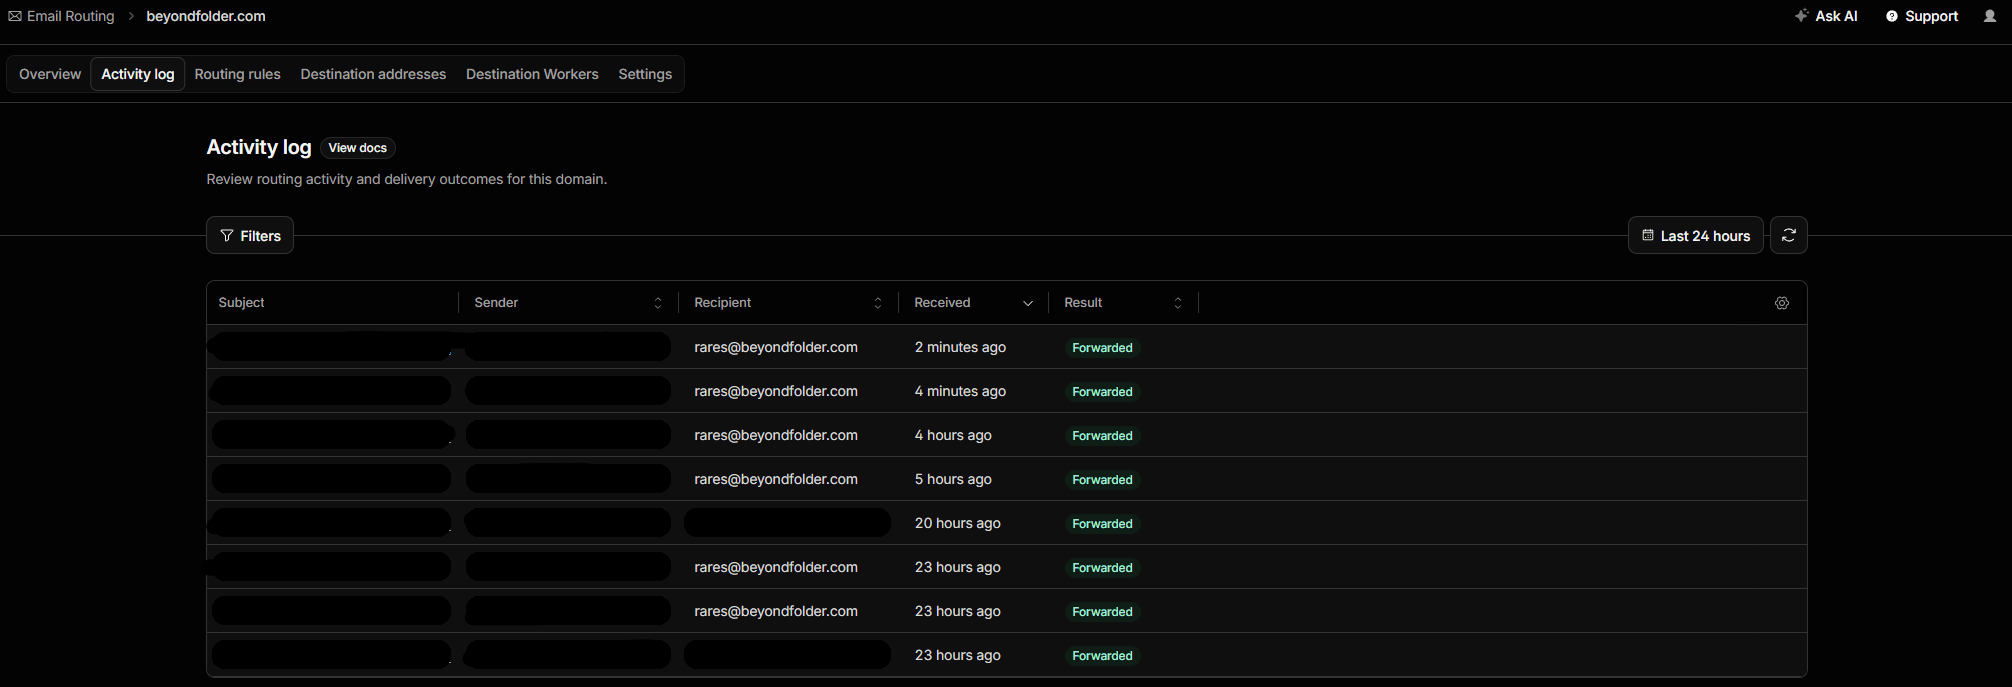Switch to Routing rules tab

click(237, 74)
